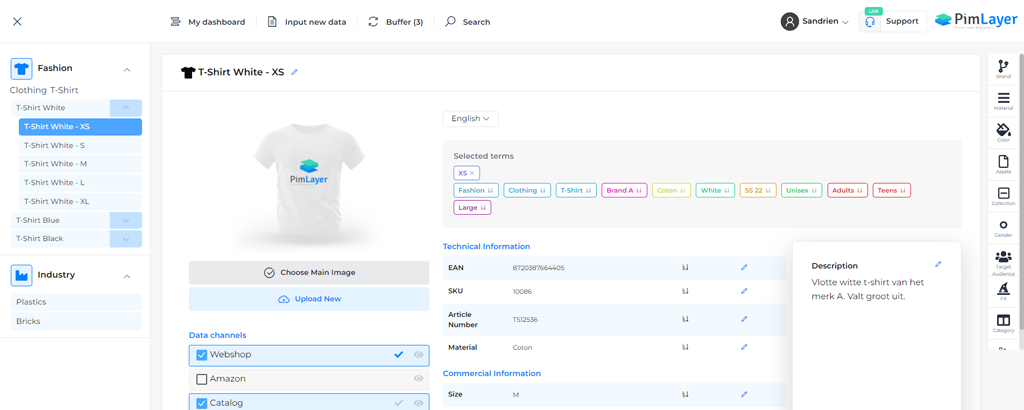Viewport: 1024px width, 410px height.
Task: Uncheck the Webshop data channel
Action: coord(202,355)
